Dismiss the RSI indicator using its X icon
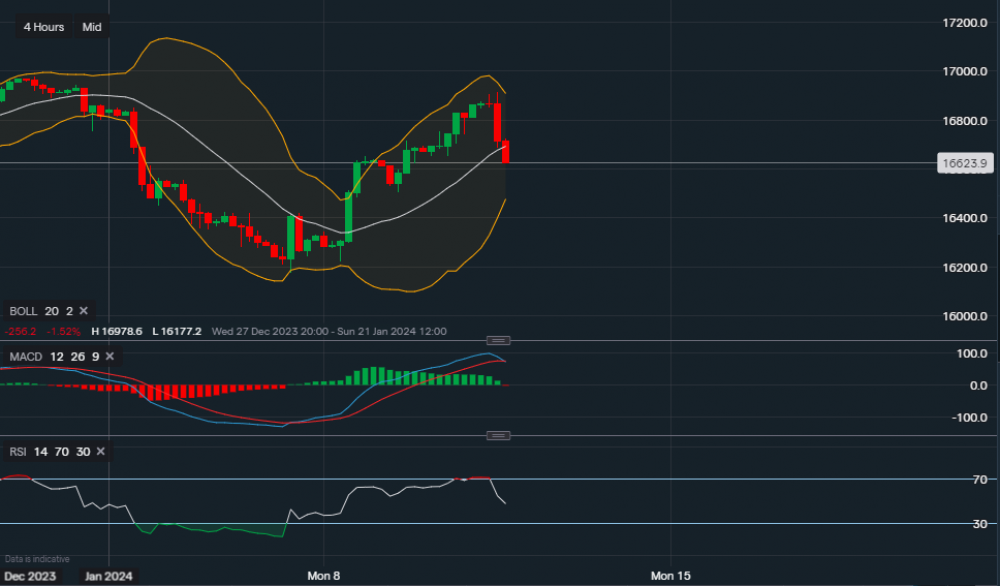1000x586 pixels. click(x=100, y=452)
